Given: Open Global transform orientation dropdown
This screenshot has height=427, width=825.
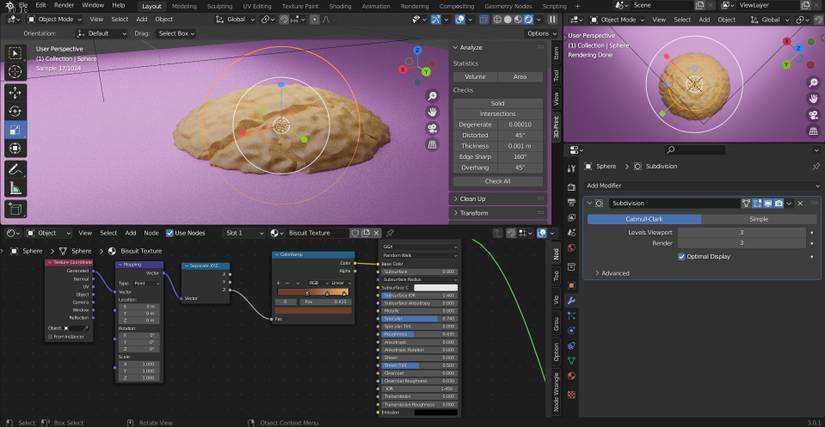Looking at the screenshot, I should point(236,19).
